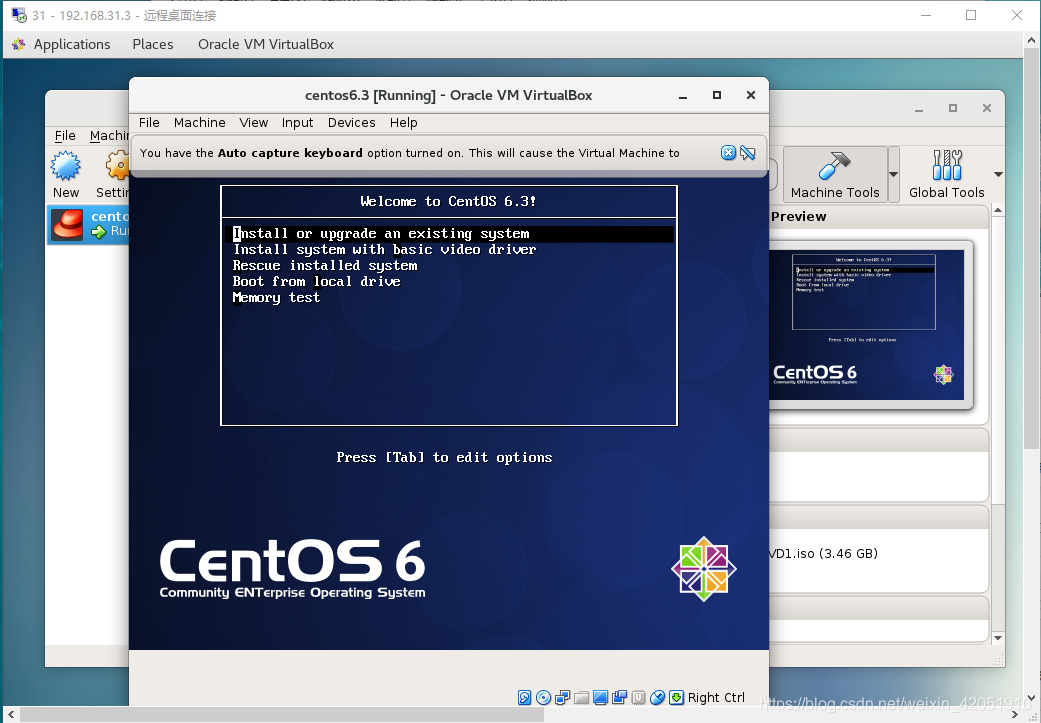Open the View menu
This screenshot has width=1041, height=723.
pyautogui.click(x=254, y=122)
